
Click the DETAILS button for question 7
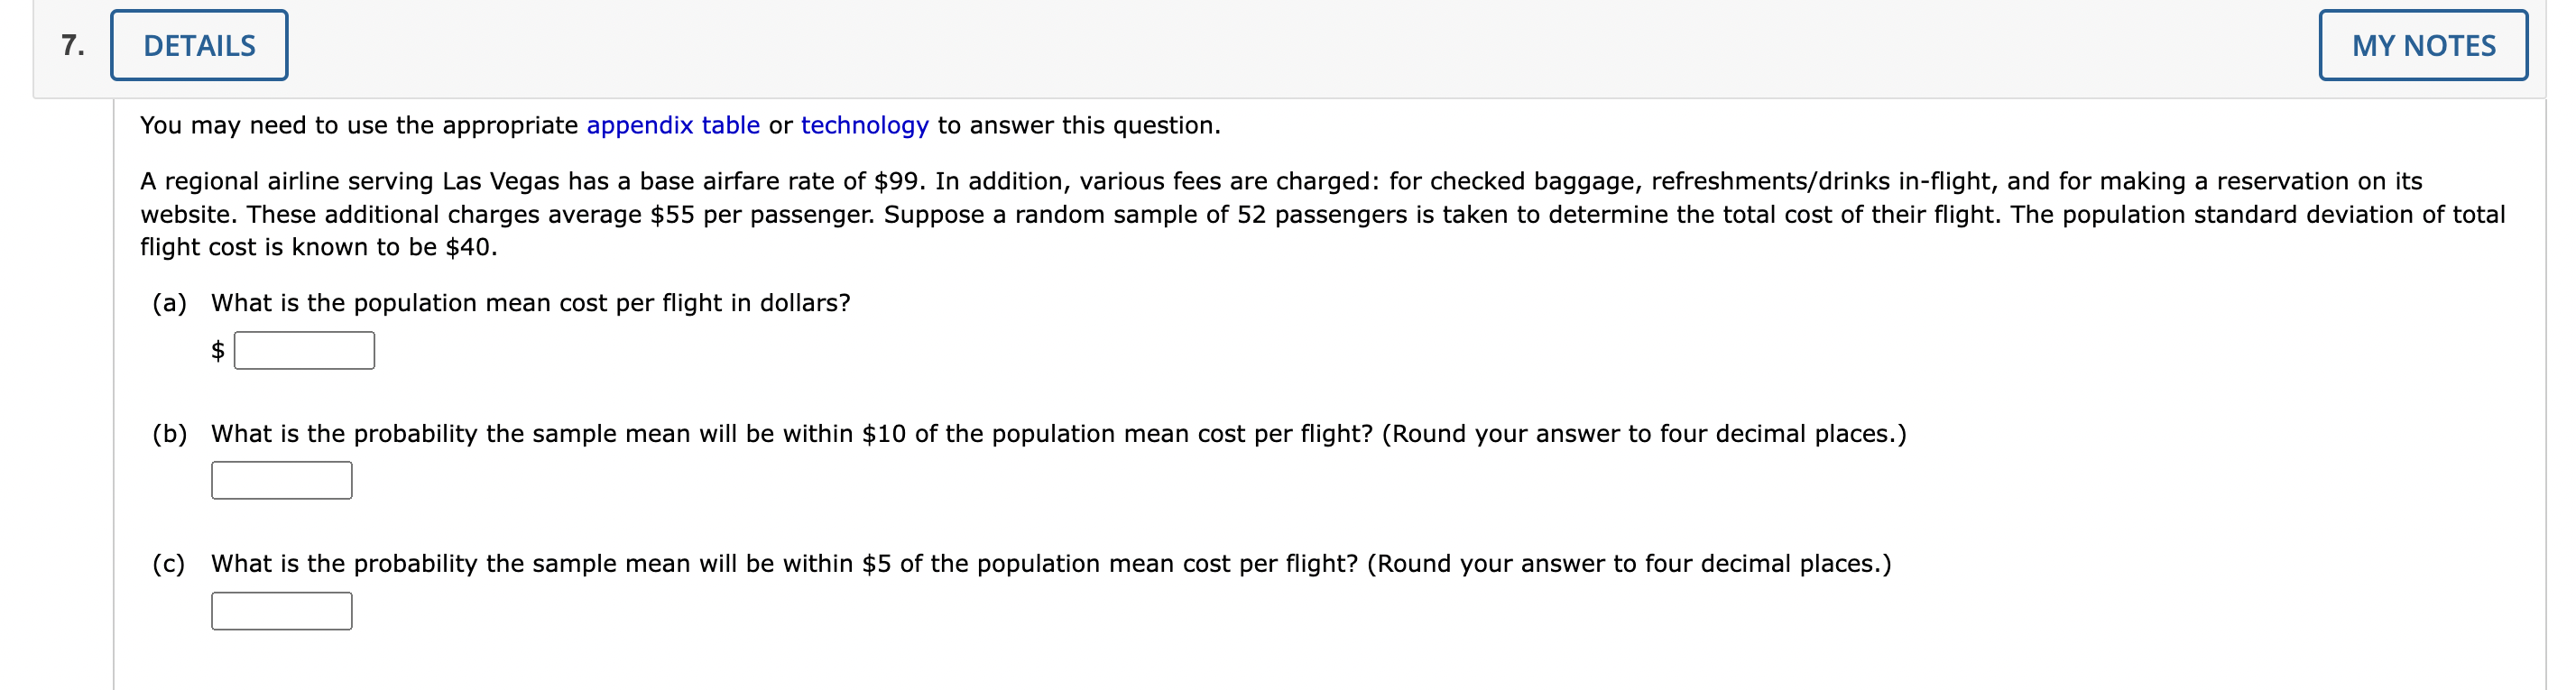click(x=198, y=43)
